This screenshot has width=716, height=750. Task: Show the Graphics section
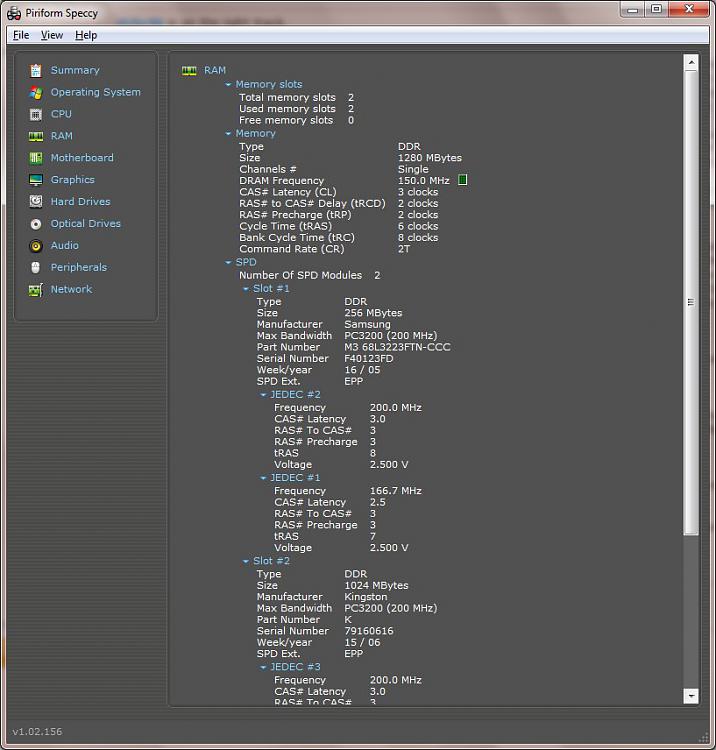(x=73, y=180)
